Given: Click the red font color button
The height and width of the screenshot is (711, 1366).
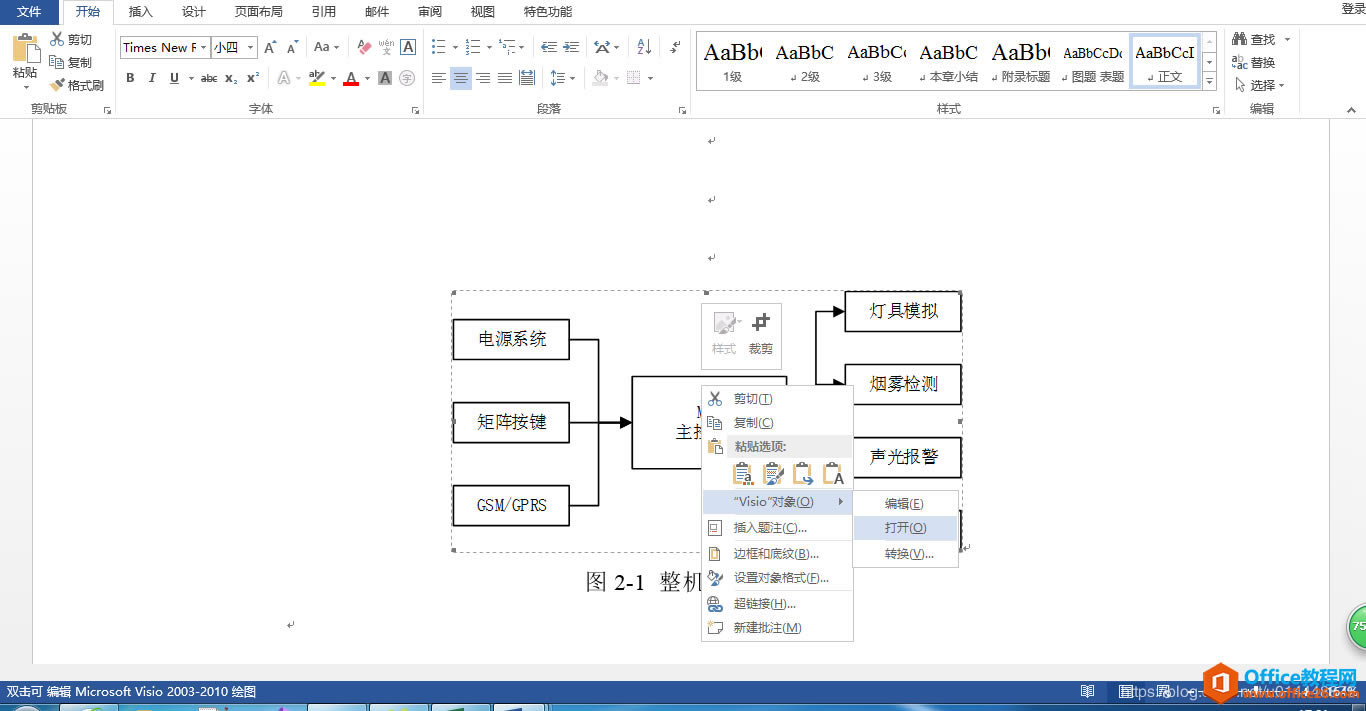Looking at the screenshot, I should pos(350,78).
